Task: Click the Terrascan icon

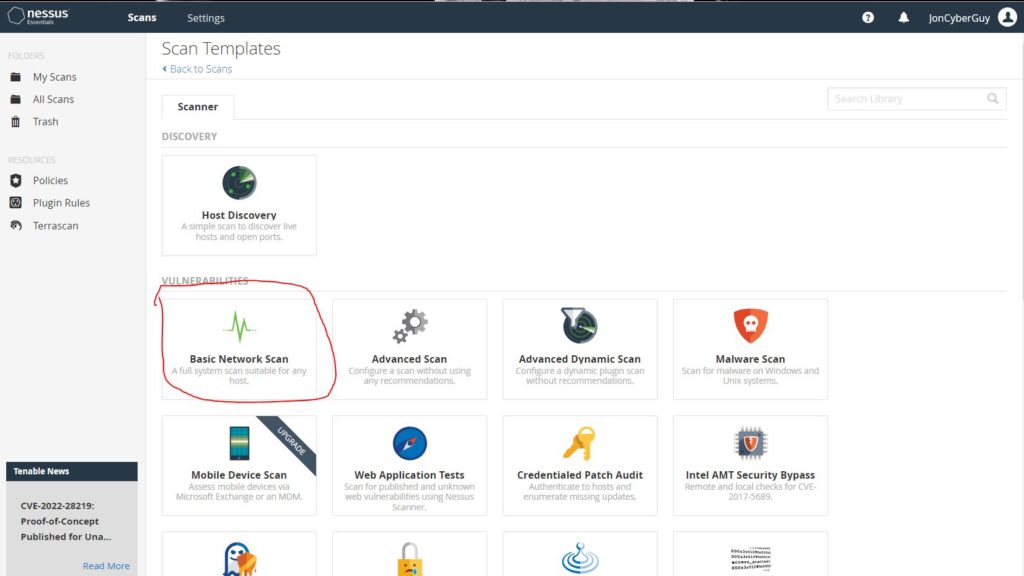Action: [16, 225]
